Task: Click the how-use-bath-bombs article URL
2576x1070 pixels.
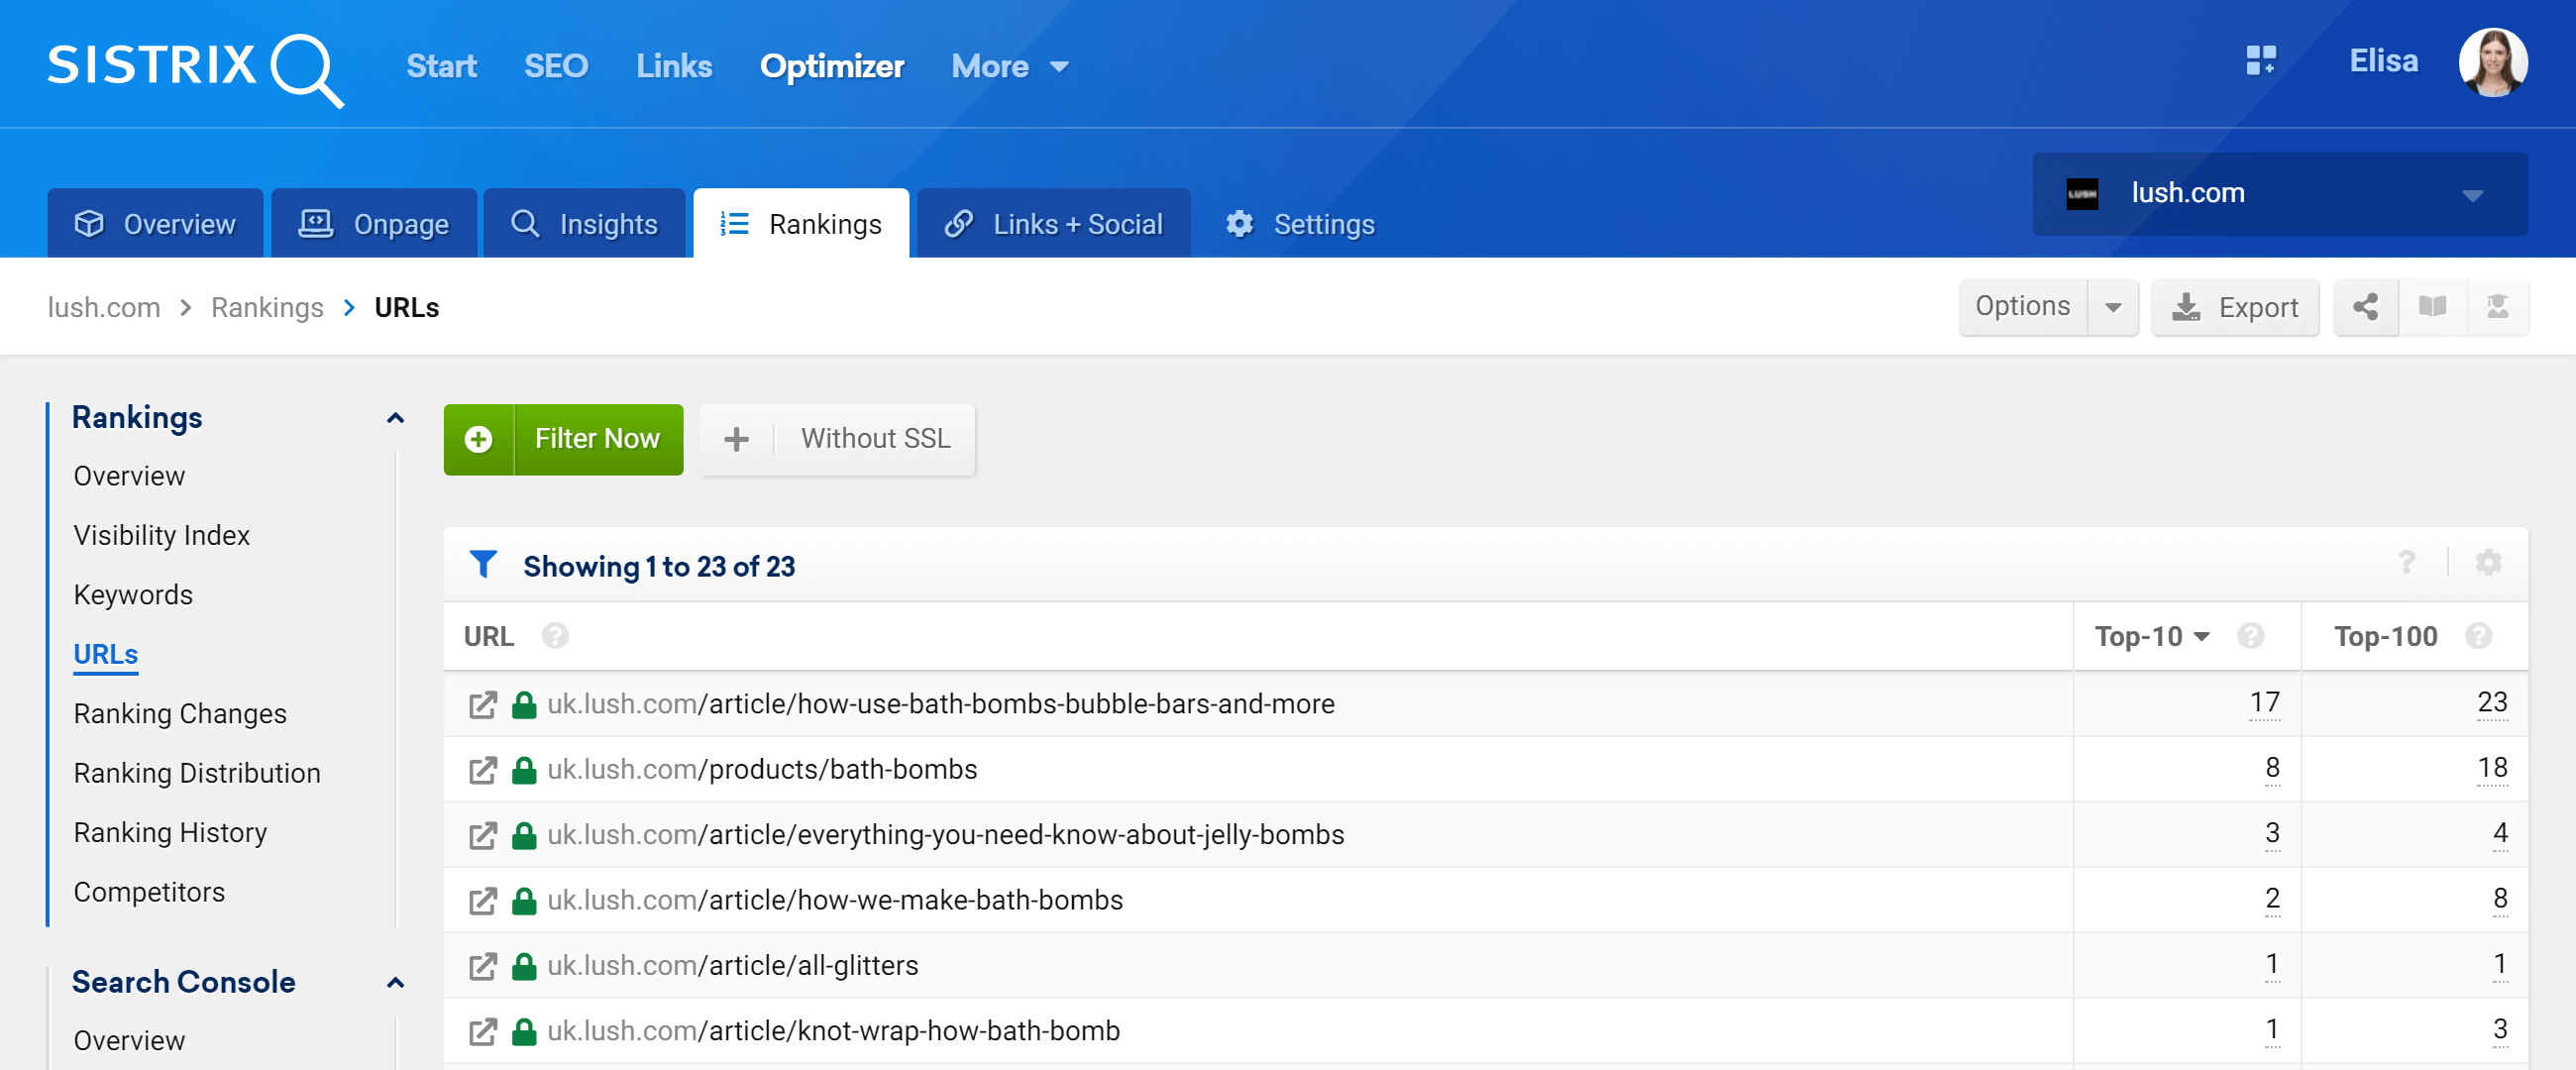Action: pyautogui.click(x=940, y=704)
